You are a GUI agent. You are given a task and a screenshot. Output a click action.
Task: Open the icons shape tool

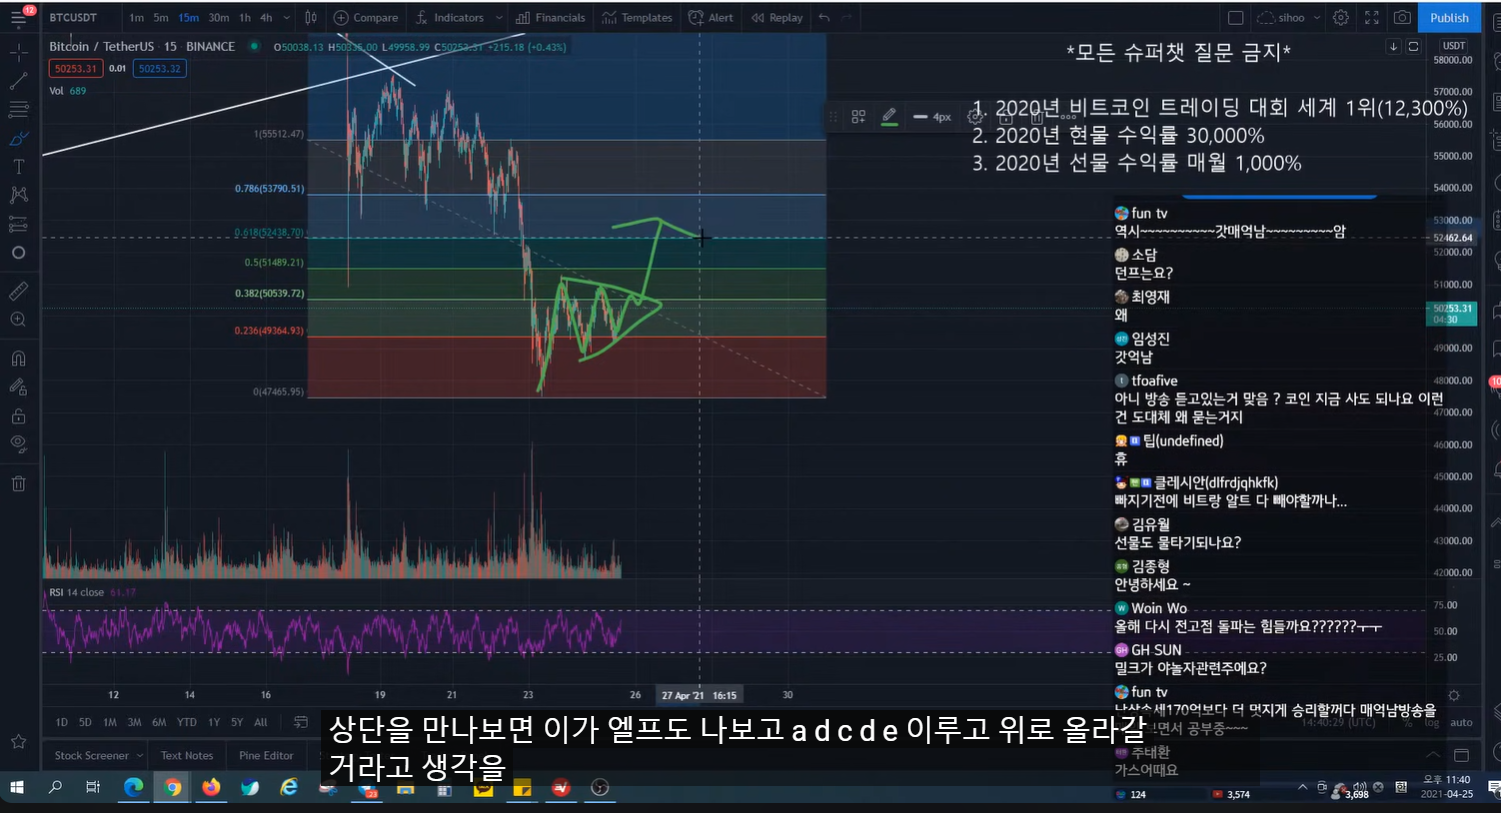[18, 253]
